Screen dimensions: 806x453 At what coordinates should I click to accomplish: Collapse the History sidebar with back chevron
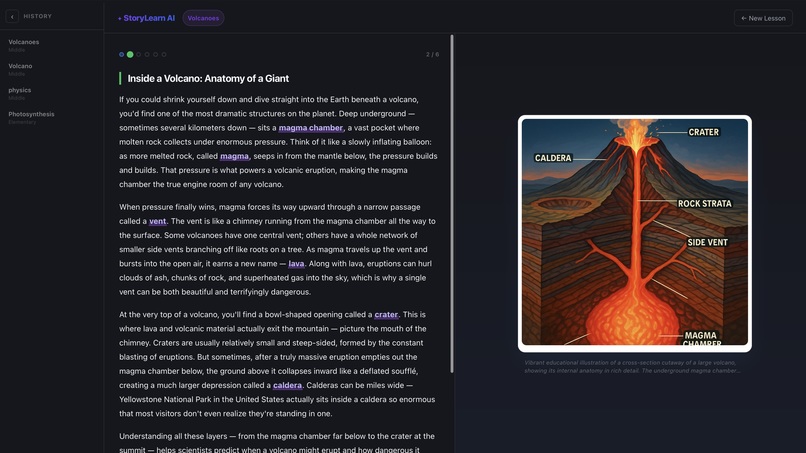[12, 16]
